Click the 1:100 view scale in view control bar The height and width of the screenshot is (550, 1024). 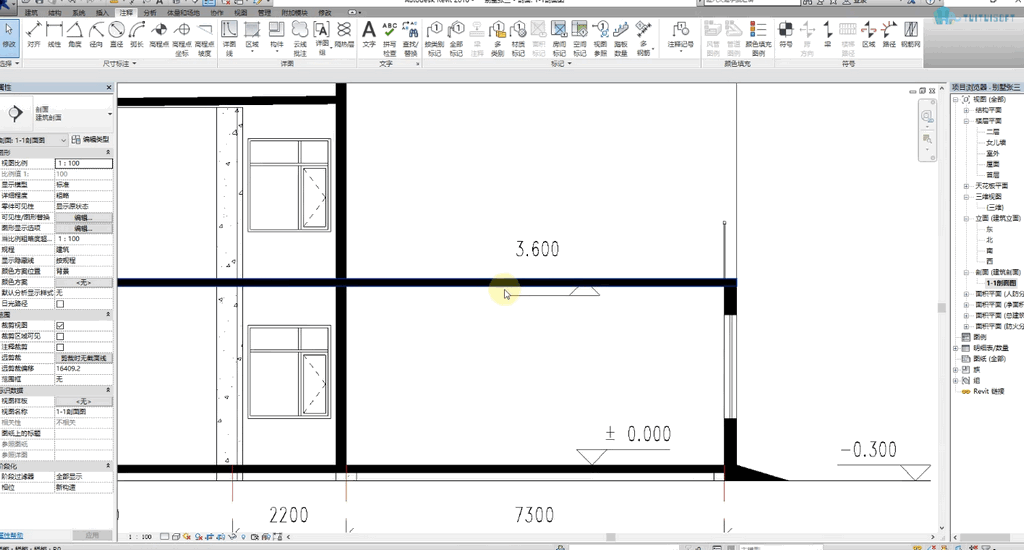[140, 537]
